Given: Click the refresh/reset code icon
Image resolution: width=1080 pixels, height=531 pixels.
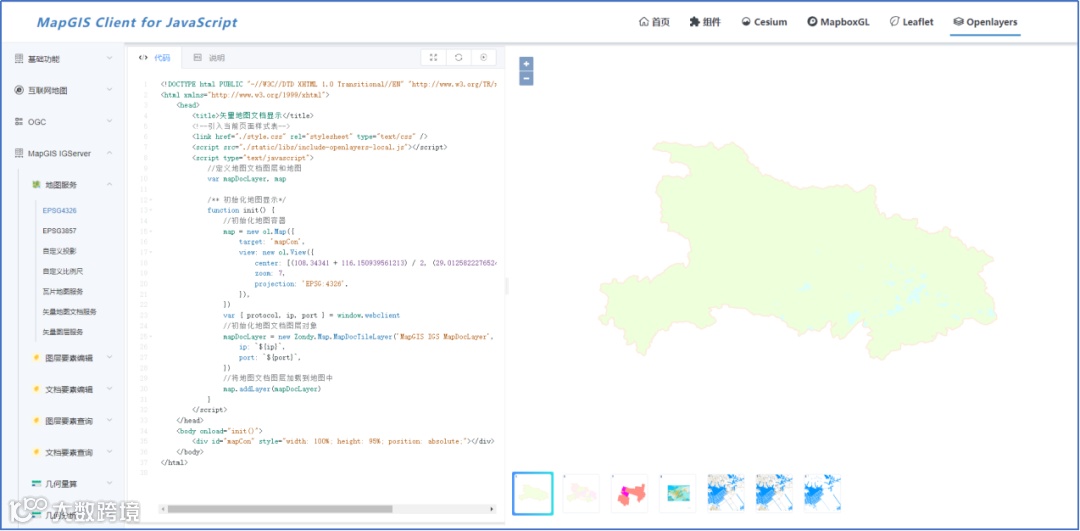Looking at the screenshot, I should pyautogui.click(x=459, y=58).
